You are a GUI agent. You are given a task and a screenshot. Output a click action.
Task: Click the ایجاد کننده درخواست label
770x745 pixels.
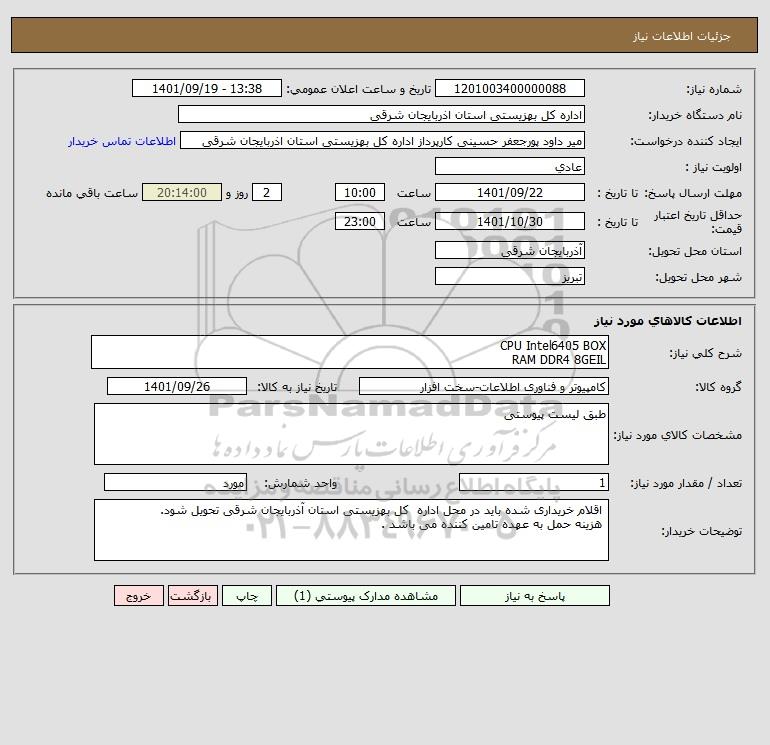(686, 141)
